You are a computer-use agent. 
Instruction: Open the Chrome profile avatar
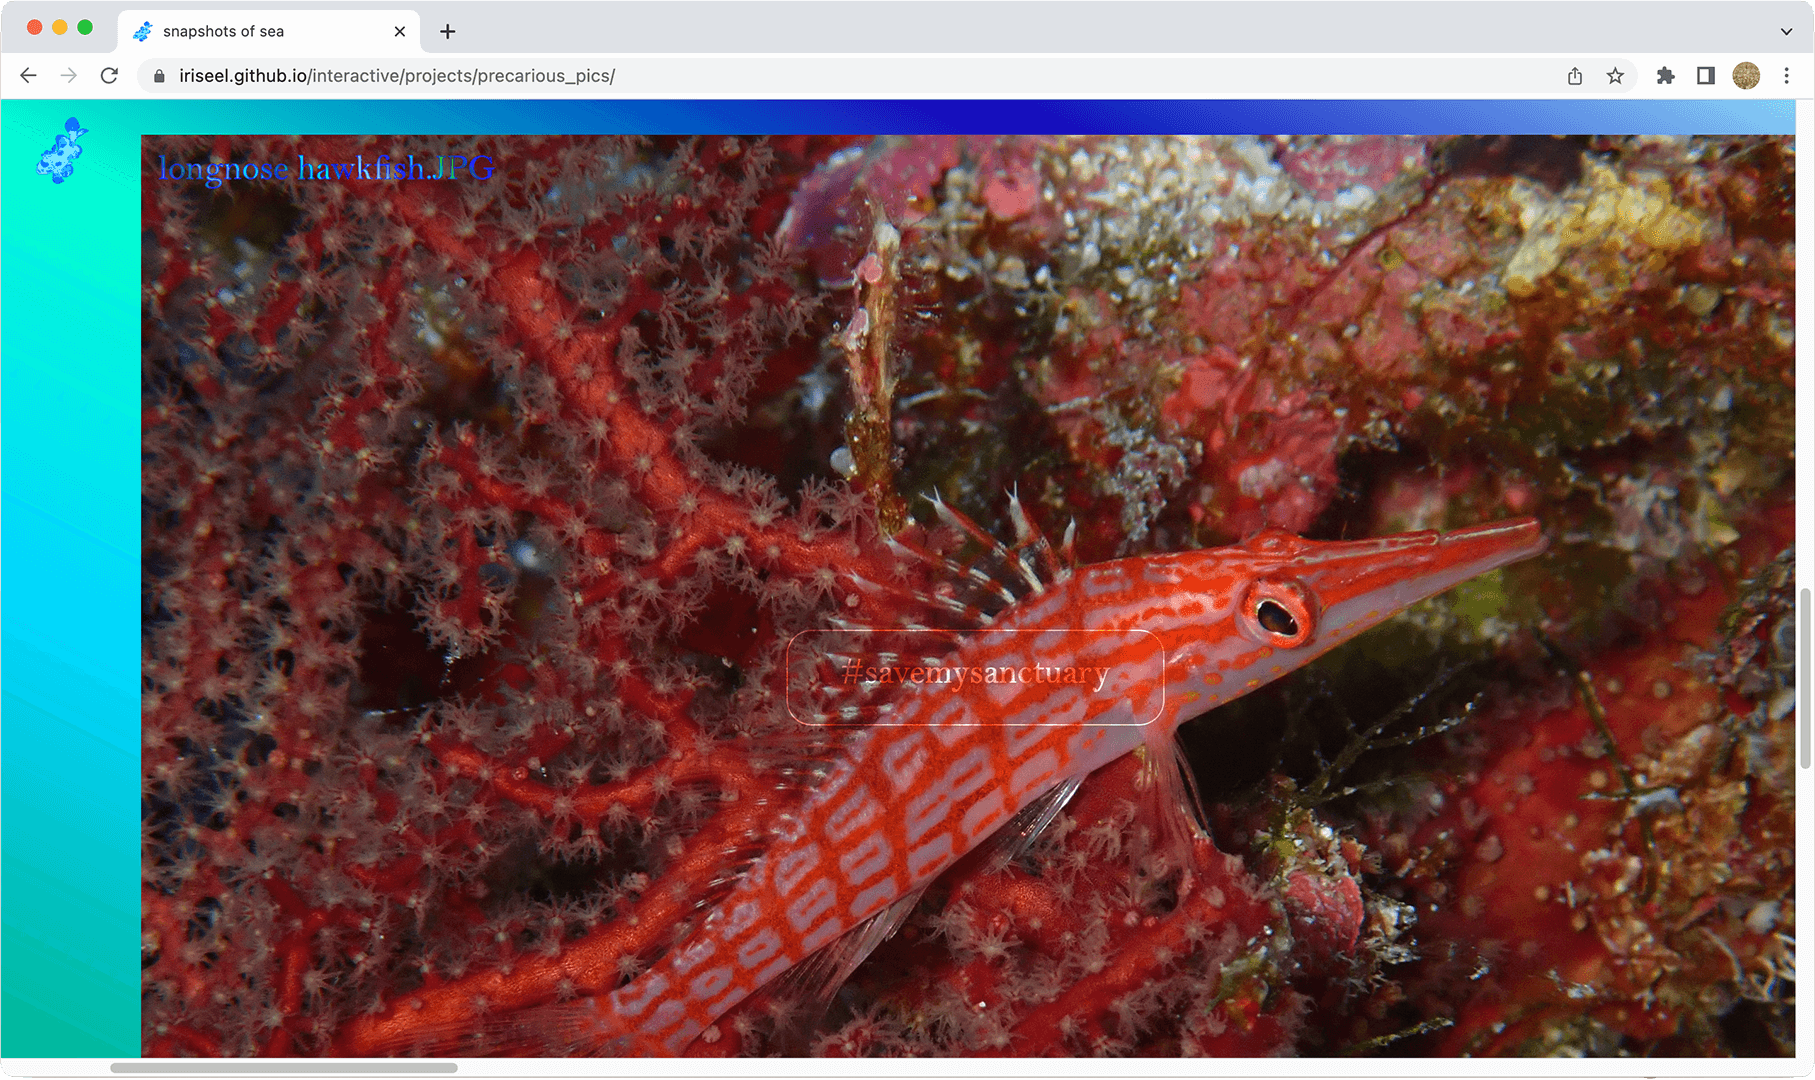pyautogui.click(x=1746, y=76)
